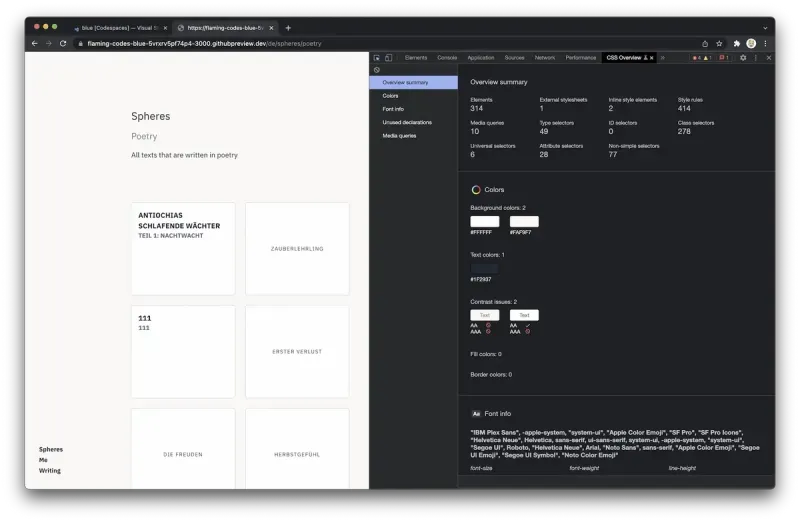800x522 pixels.
Task: Click the first contrast issue Text sample
Action: (x=485, y=315)
